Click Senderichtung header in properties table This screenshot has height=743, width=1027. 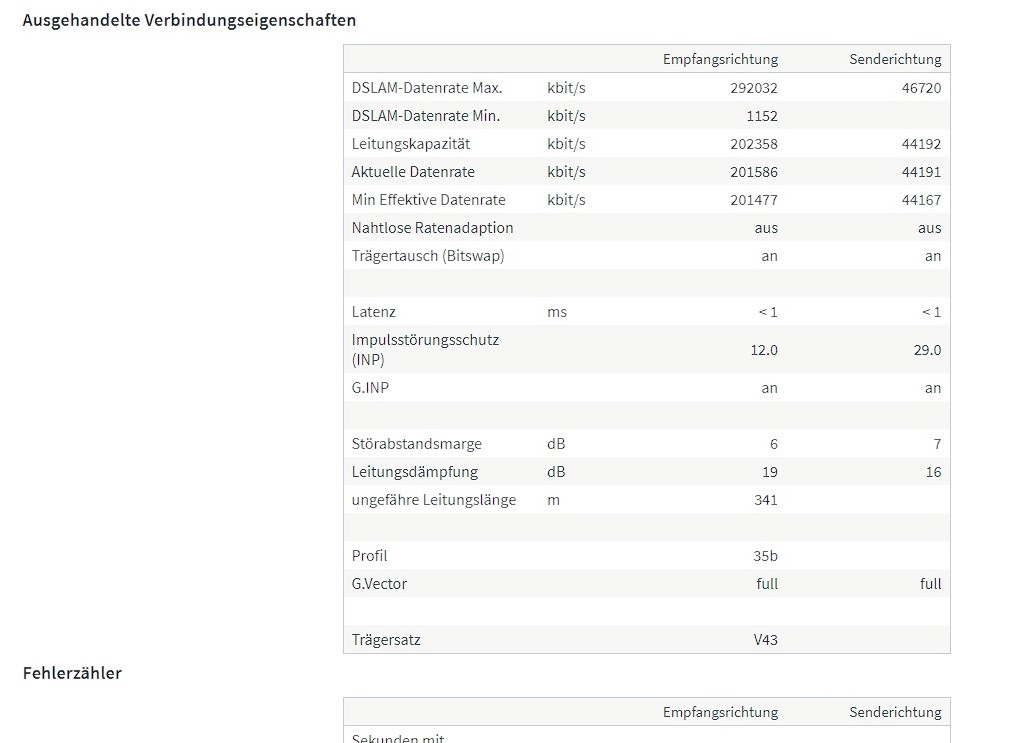[895, 59]
